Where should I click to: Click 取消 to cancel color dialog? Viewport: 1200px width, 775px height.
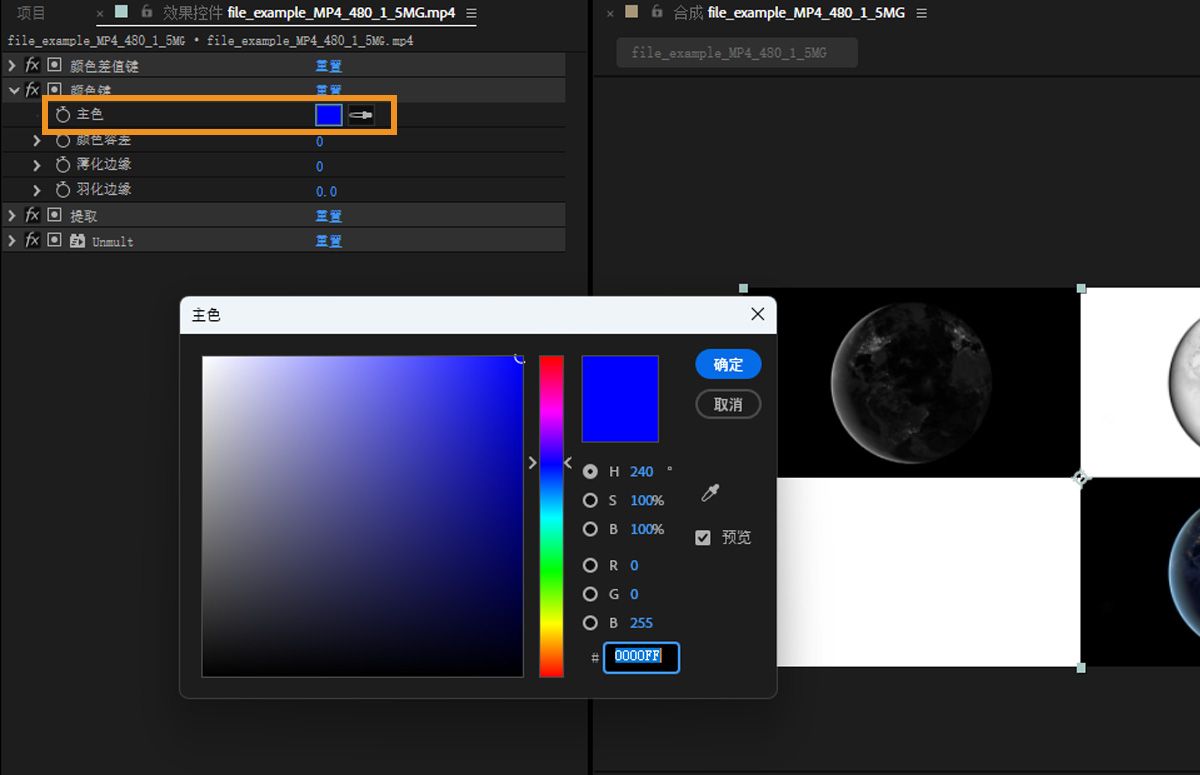[728, 404]
